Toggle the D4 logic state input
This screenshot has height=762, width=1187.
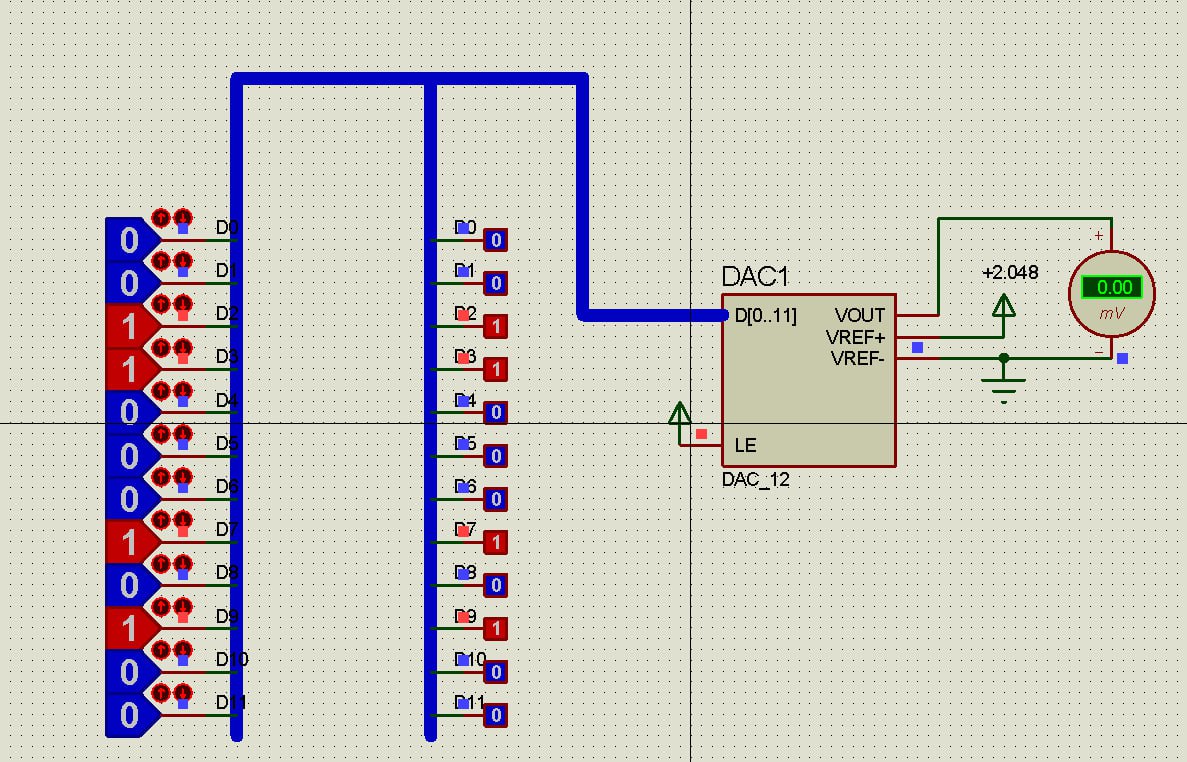click(132, 412)
